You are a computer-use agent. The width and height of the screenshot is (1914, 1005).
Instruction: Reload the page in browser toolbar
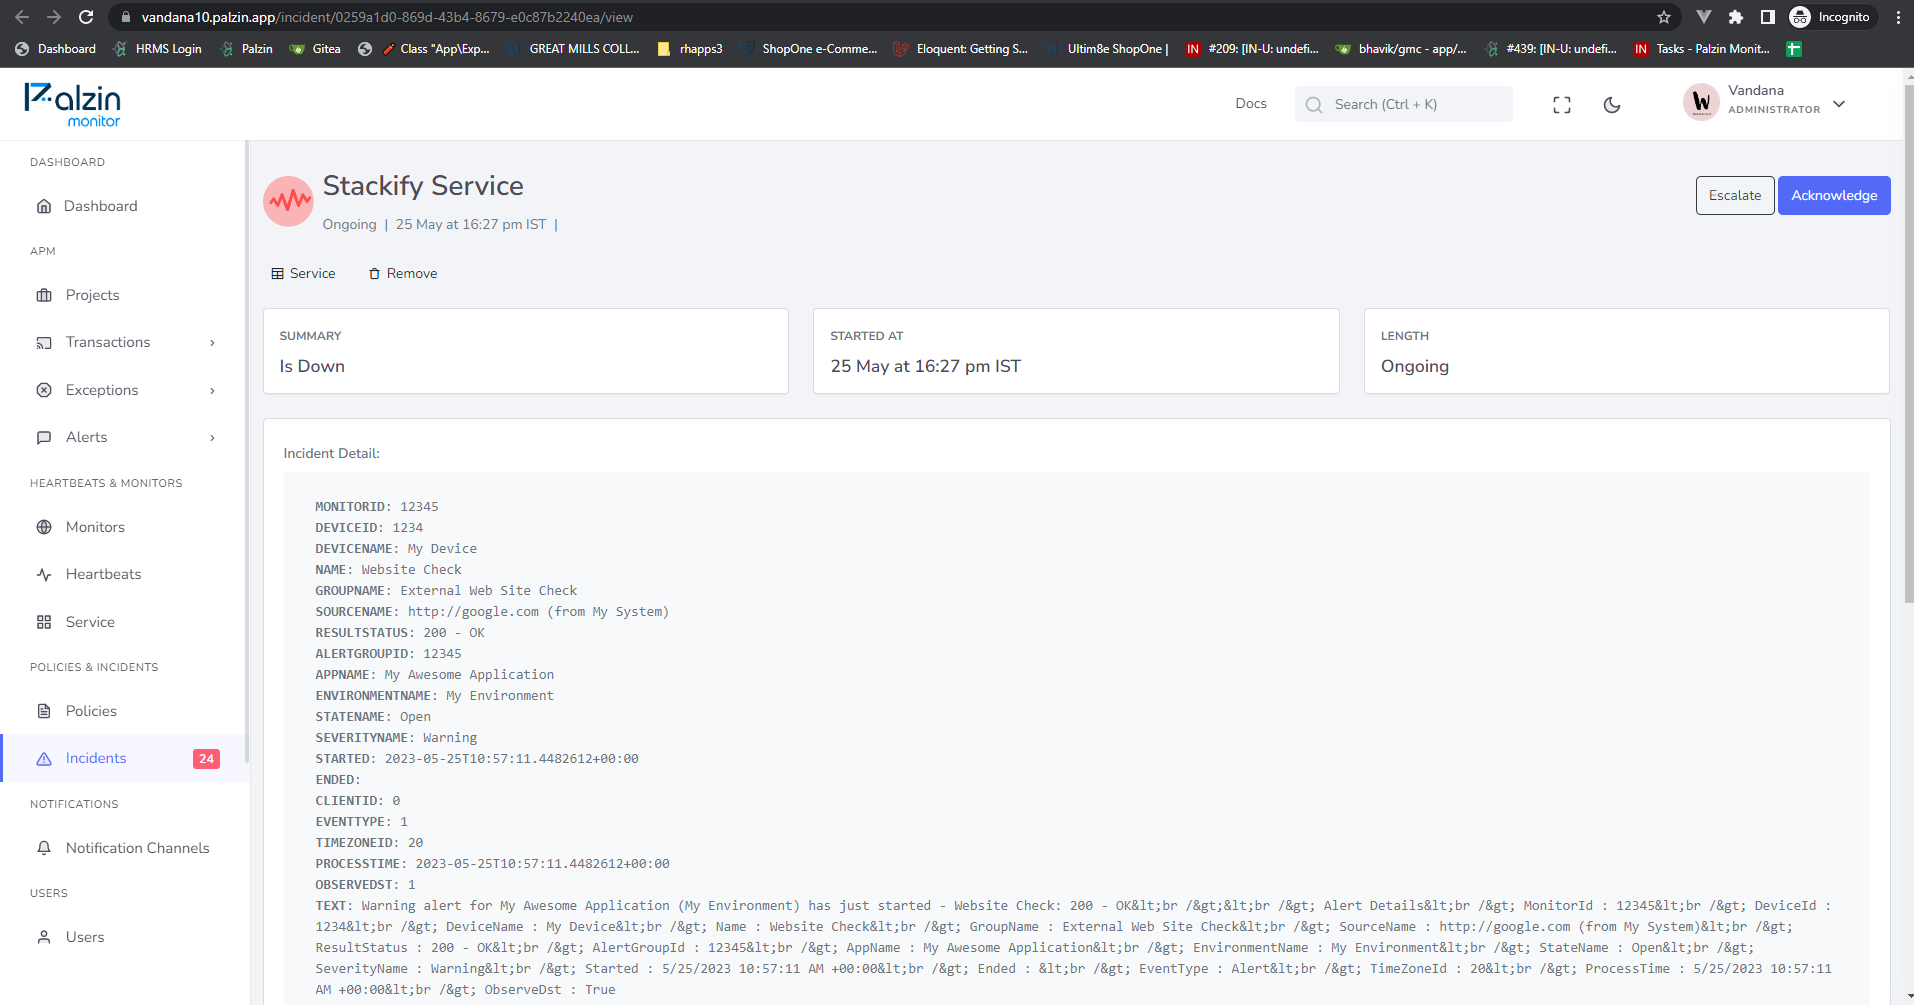click(86, 17)
